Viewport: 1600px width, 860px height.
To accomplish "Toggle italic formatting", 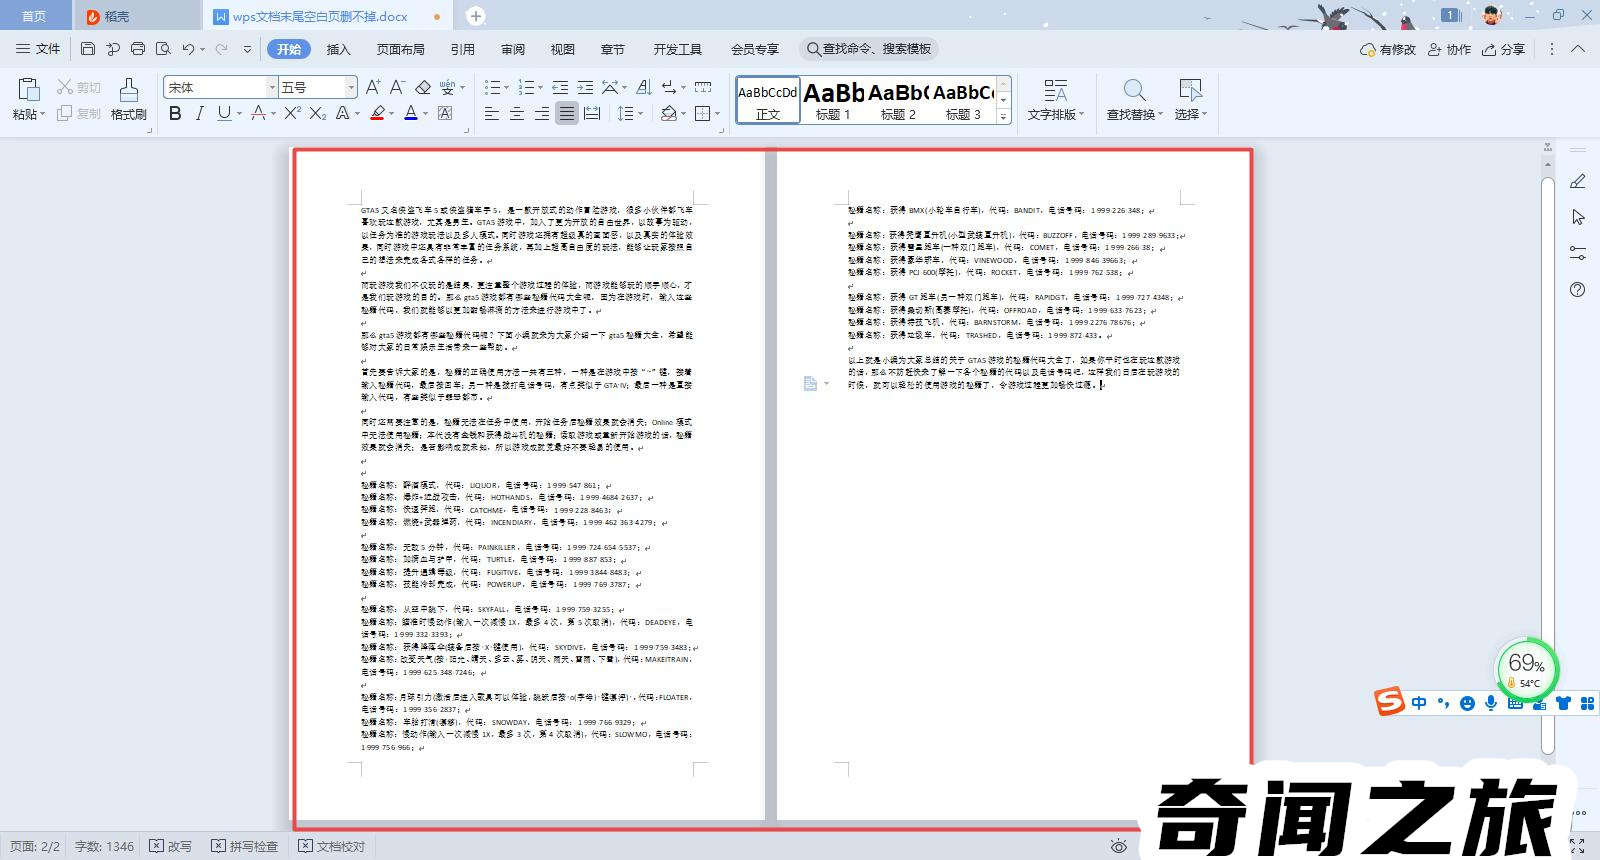I will (199, 113).
